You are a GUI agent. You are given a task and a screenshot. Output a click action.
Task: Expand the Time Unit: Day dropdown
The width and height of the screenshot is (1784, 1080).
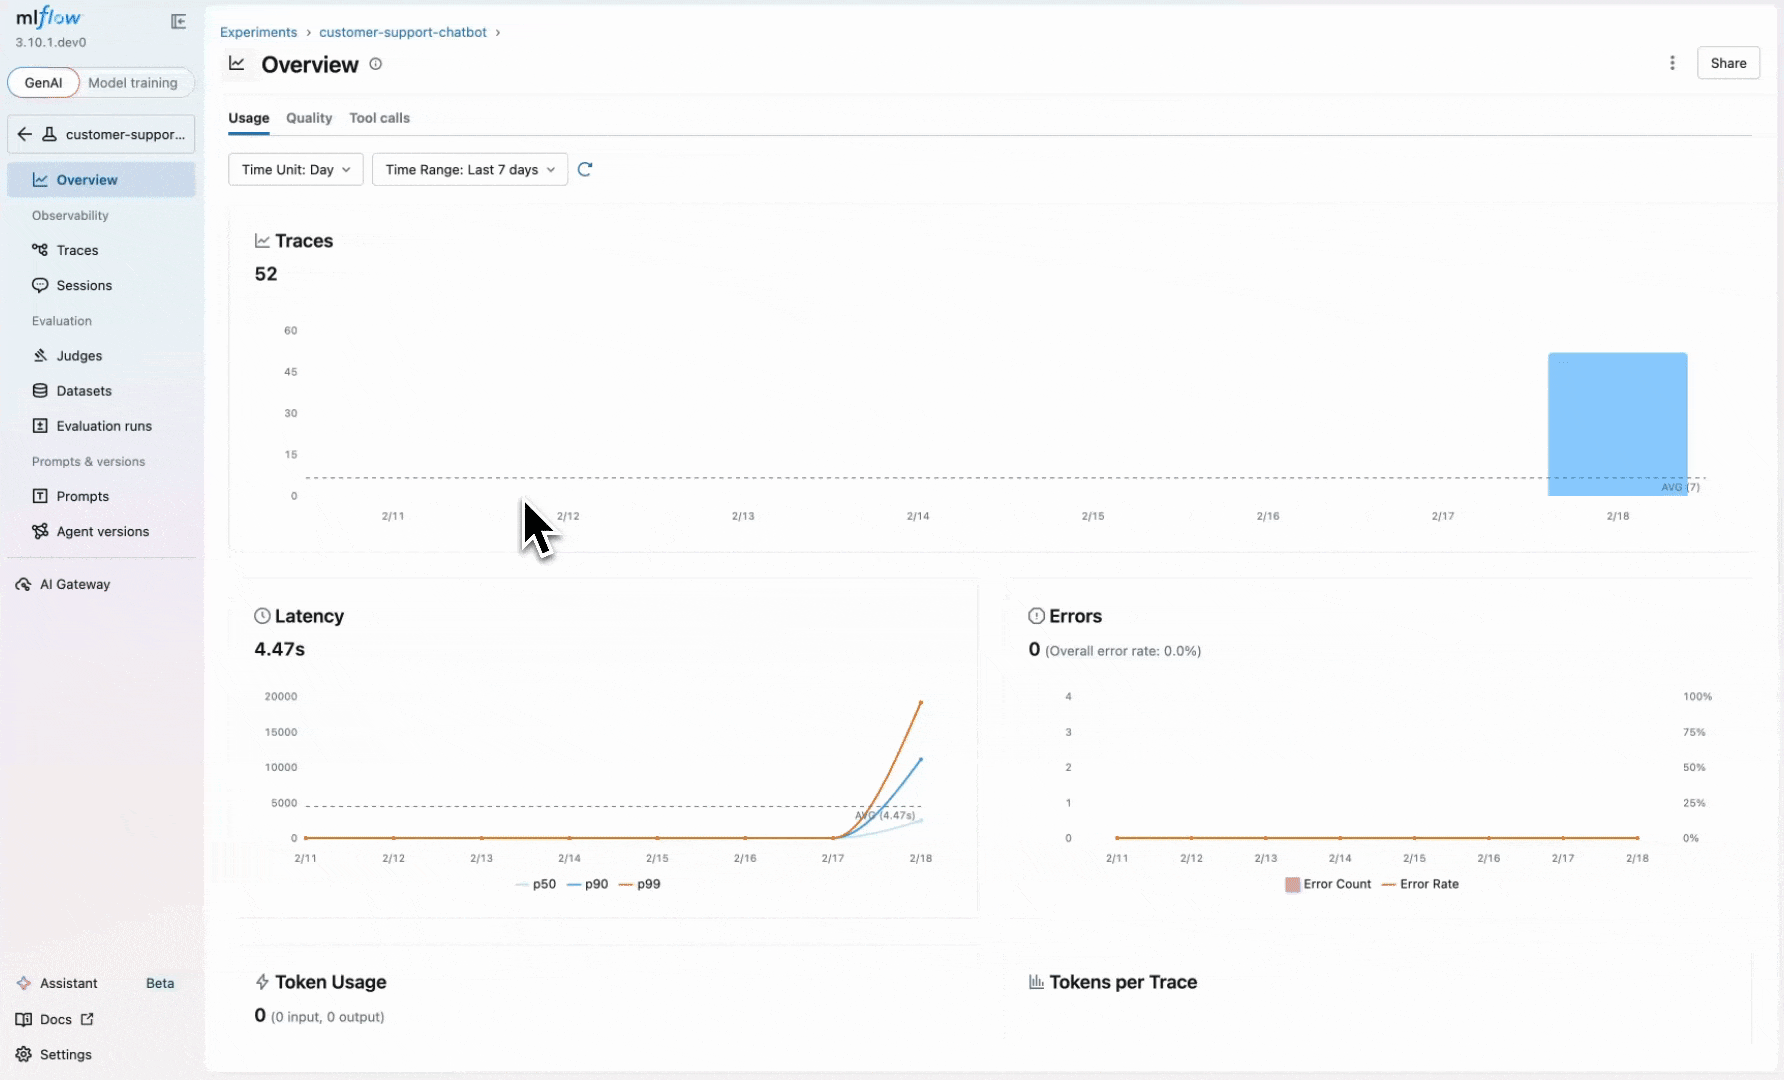(x=295, y=170)
